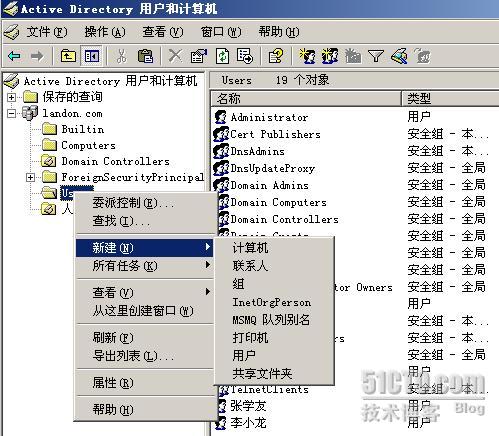Viewport: 499px width, 436px height.
Task: Click the Paste clipboard icon
Action: tap(145, 56)
